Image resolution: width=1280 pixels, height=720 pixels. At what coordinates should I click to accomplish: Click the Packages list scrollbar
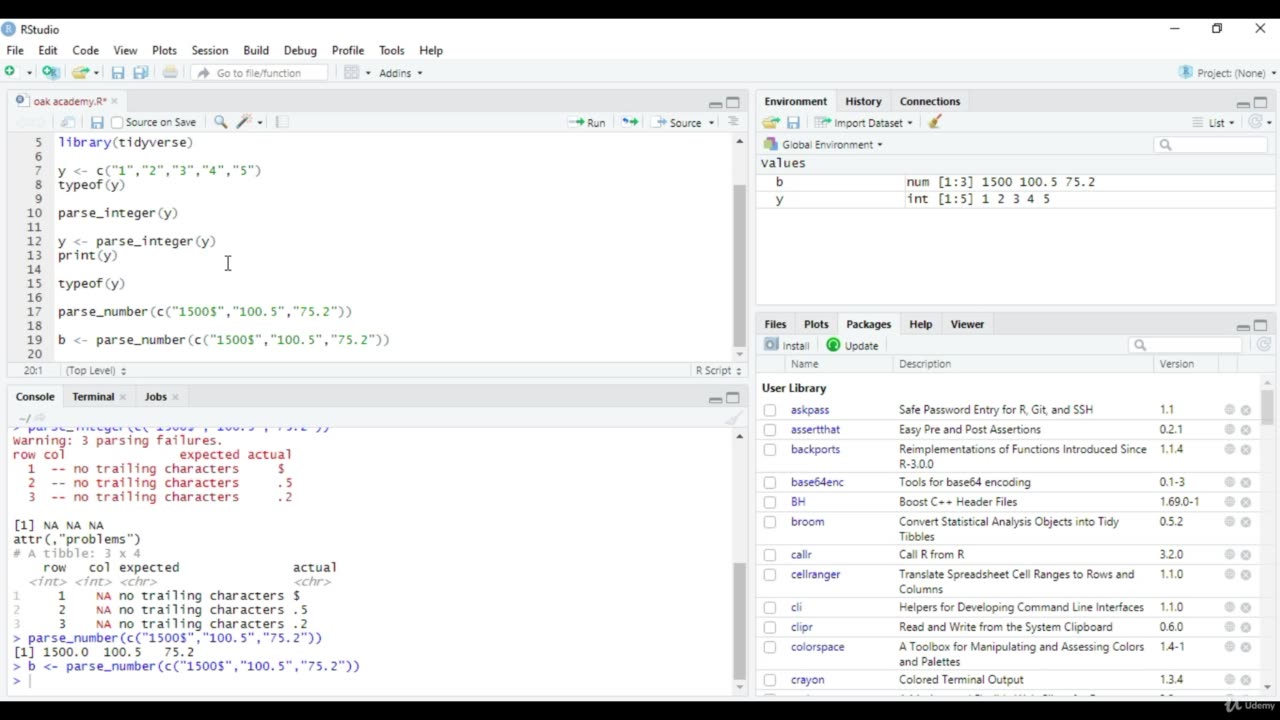click(1267, 407)
